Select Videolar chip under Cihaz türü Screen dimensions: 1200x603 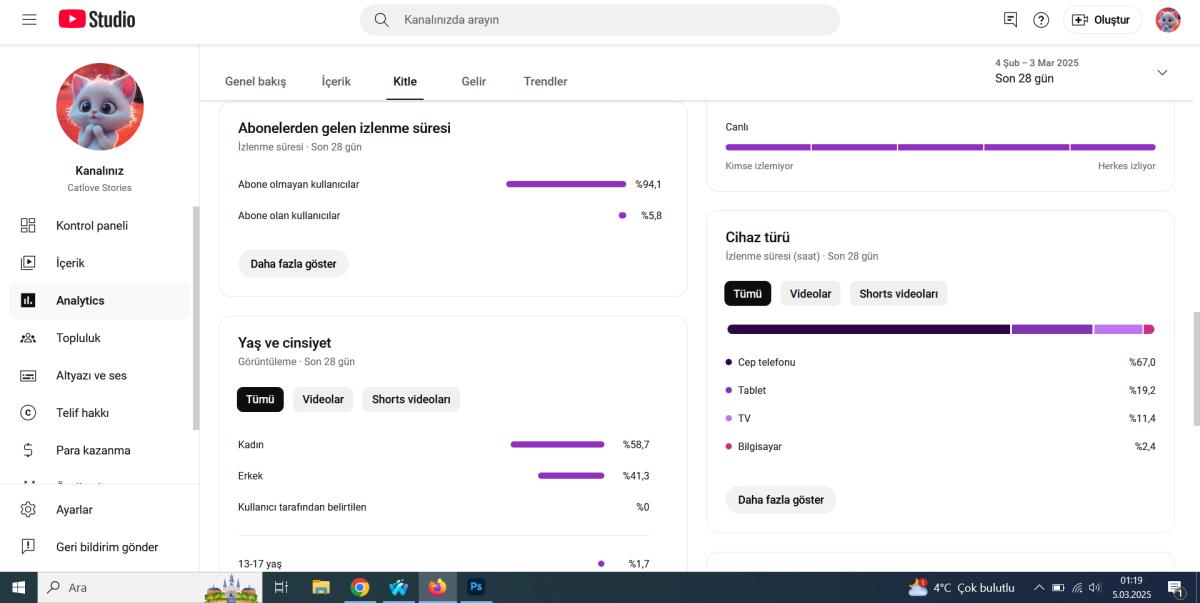coord(810,294)
